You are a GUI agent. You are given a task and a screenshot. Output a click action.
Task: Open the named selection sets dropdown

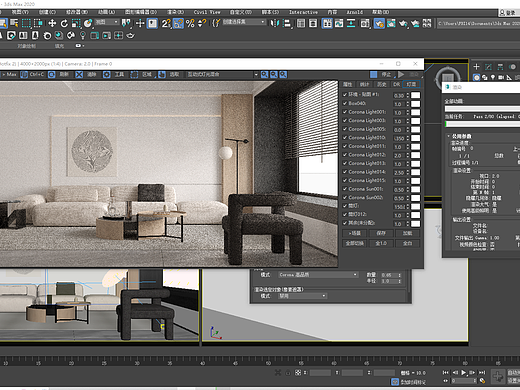(x=244, y=22)
